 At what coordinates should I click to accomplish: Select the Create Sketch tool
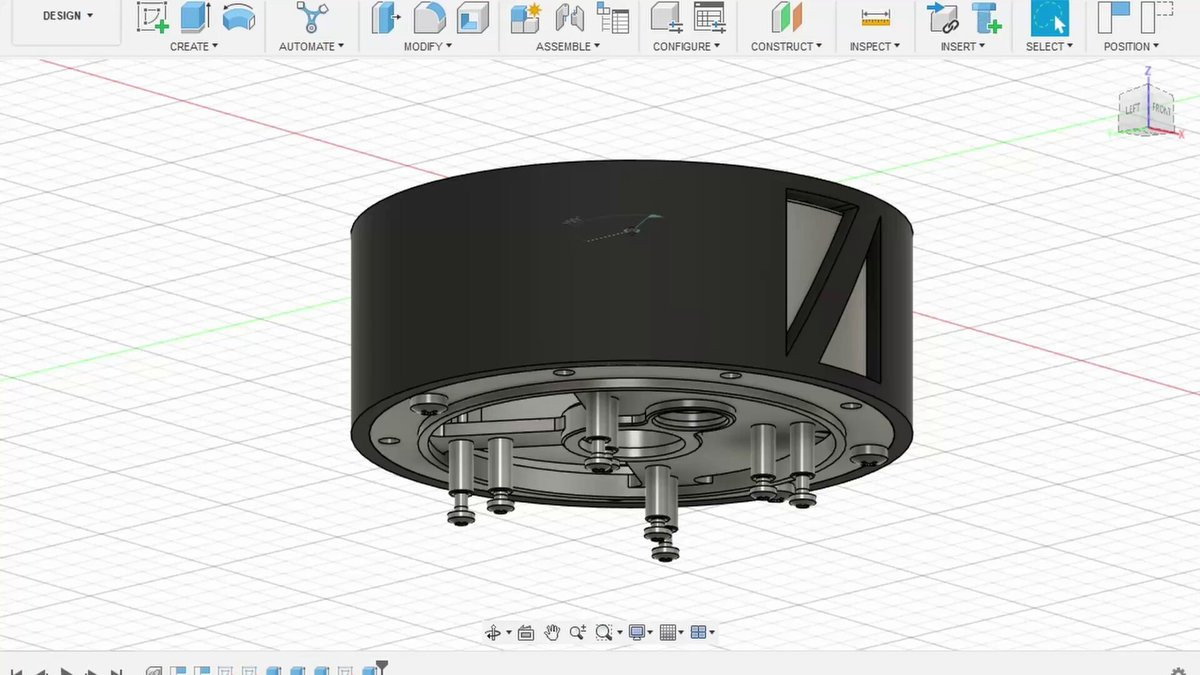tap(153, 18)
